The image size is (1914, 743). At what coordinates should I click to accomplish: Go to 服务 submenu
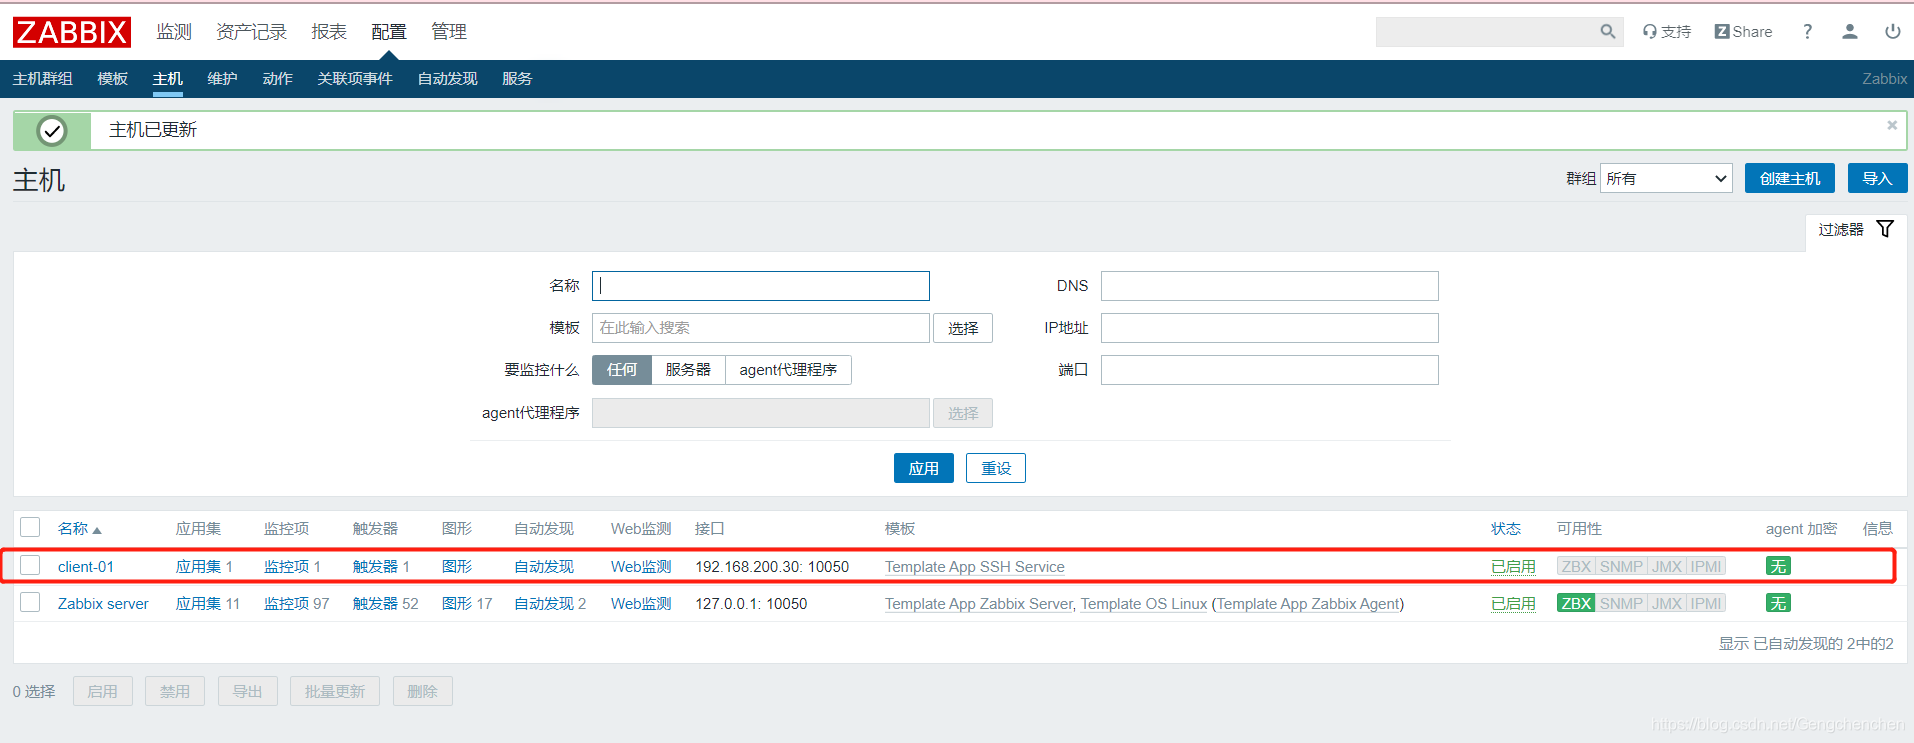click(x=517, y=79)
